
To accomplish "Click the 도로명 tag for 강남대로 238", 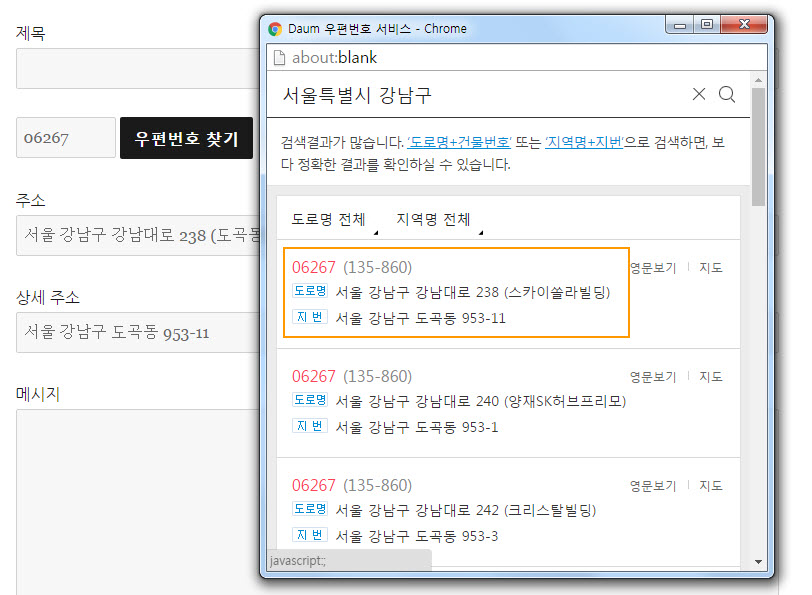I will (310, 291).
